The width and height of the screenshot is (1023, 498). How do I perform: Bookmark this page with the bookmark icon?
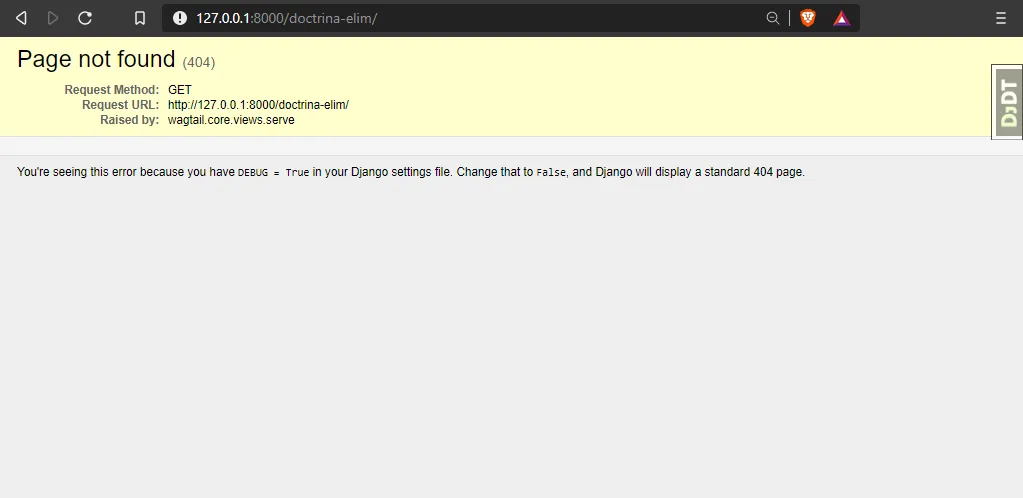(x=140, y=18)
